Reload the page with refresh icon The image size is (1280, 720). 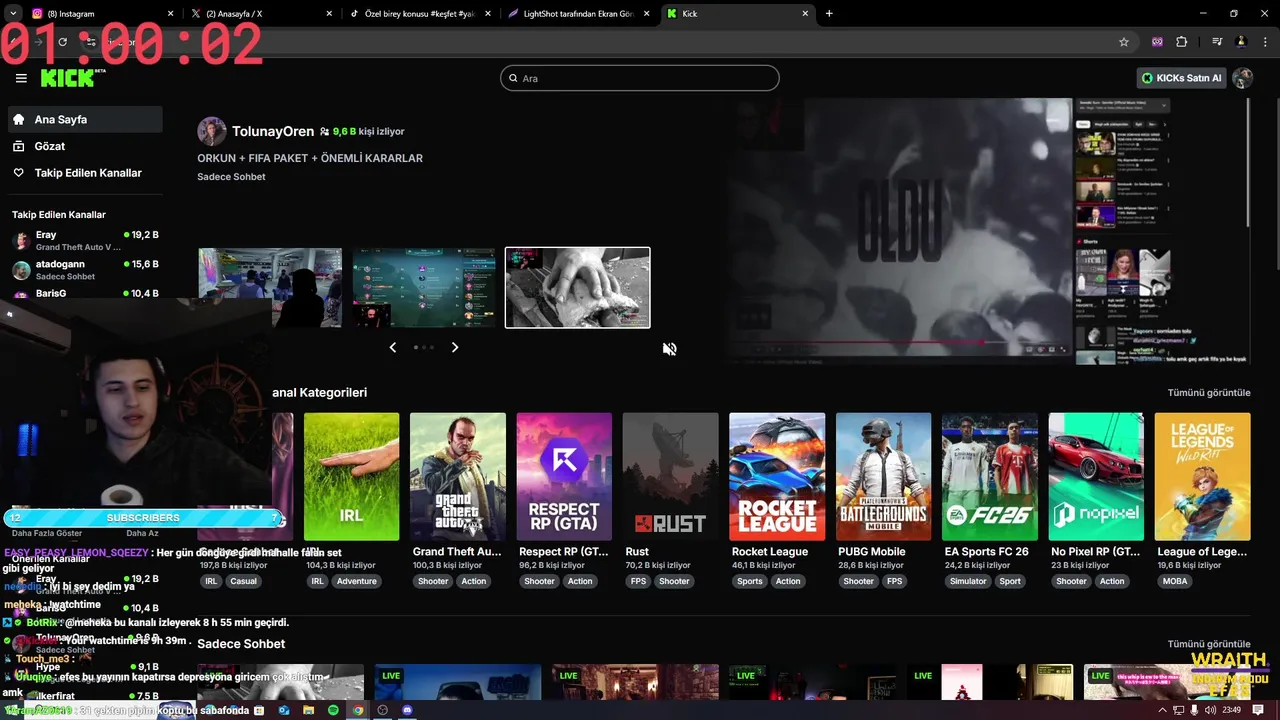(x=62, y=42)
